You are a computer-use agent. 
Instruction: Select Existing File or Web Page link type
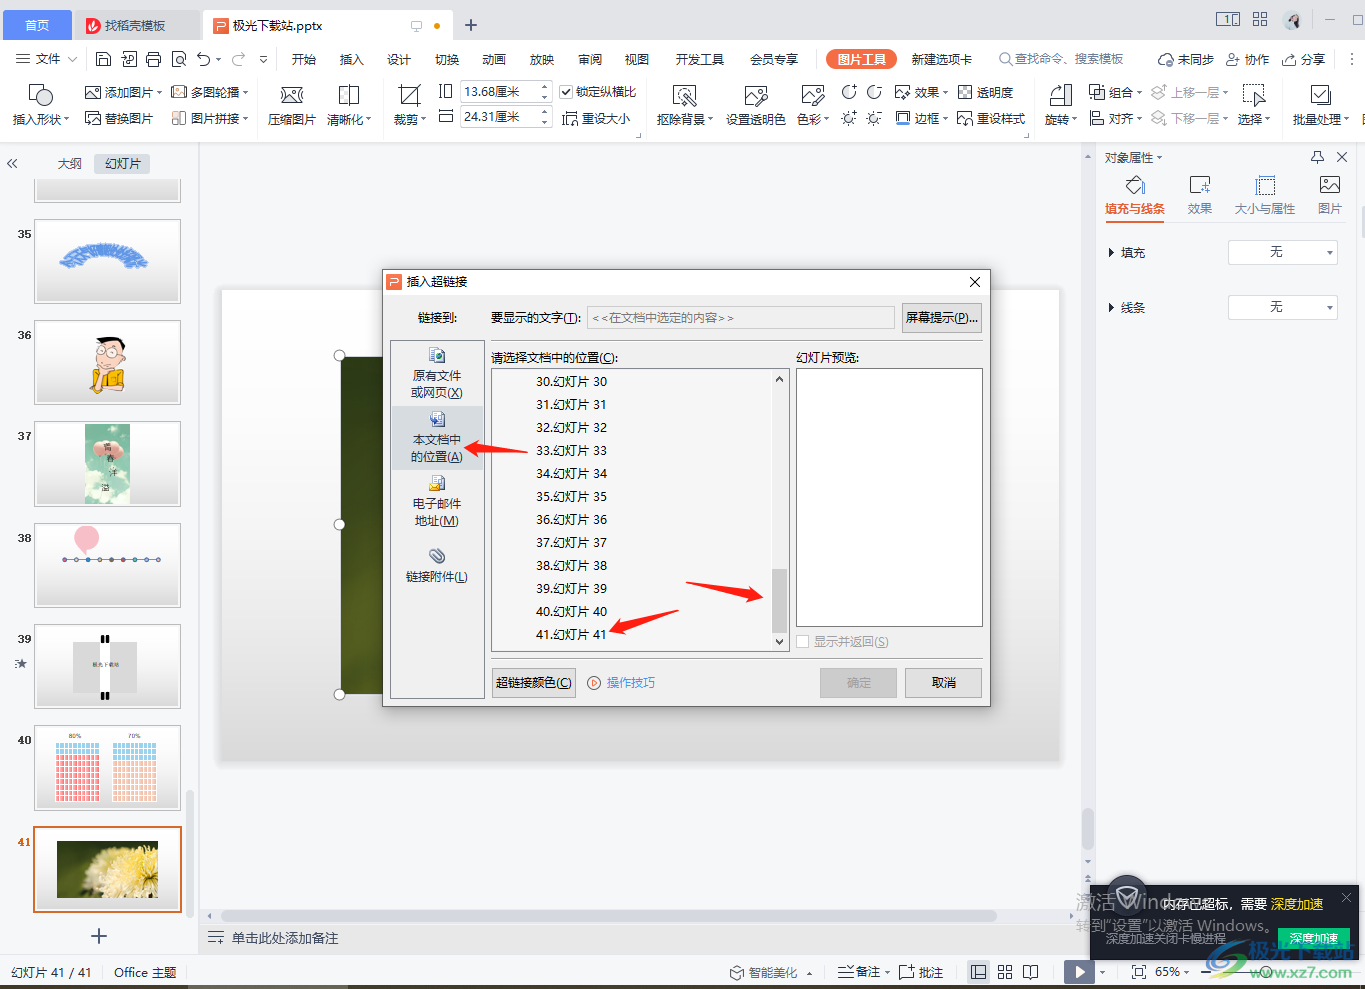(437, 373)
